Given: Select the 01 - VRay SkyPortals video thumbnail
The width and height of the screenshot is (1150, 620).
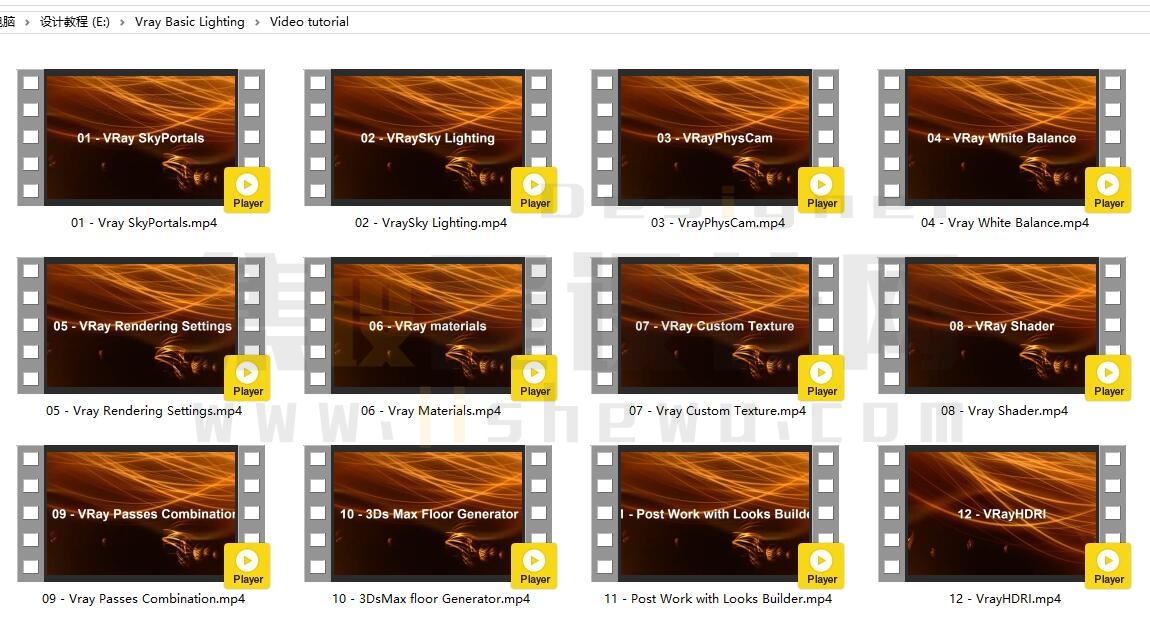Looking at the screenshot, I should (x=141, y=137).
